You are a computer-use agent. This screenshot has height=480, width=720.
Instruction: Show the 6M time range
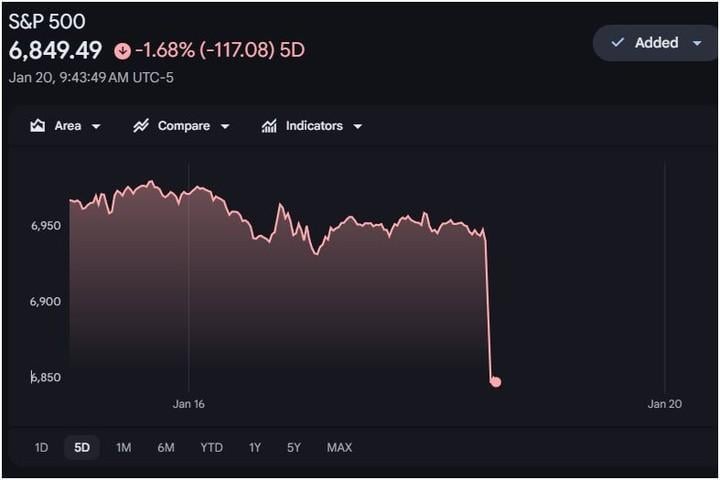click(x=166, y=447)
